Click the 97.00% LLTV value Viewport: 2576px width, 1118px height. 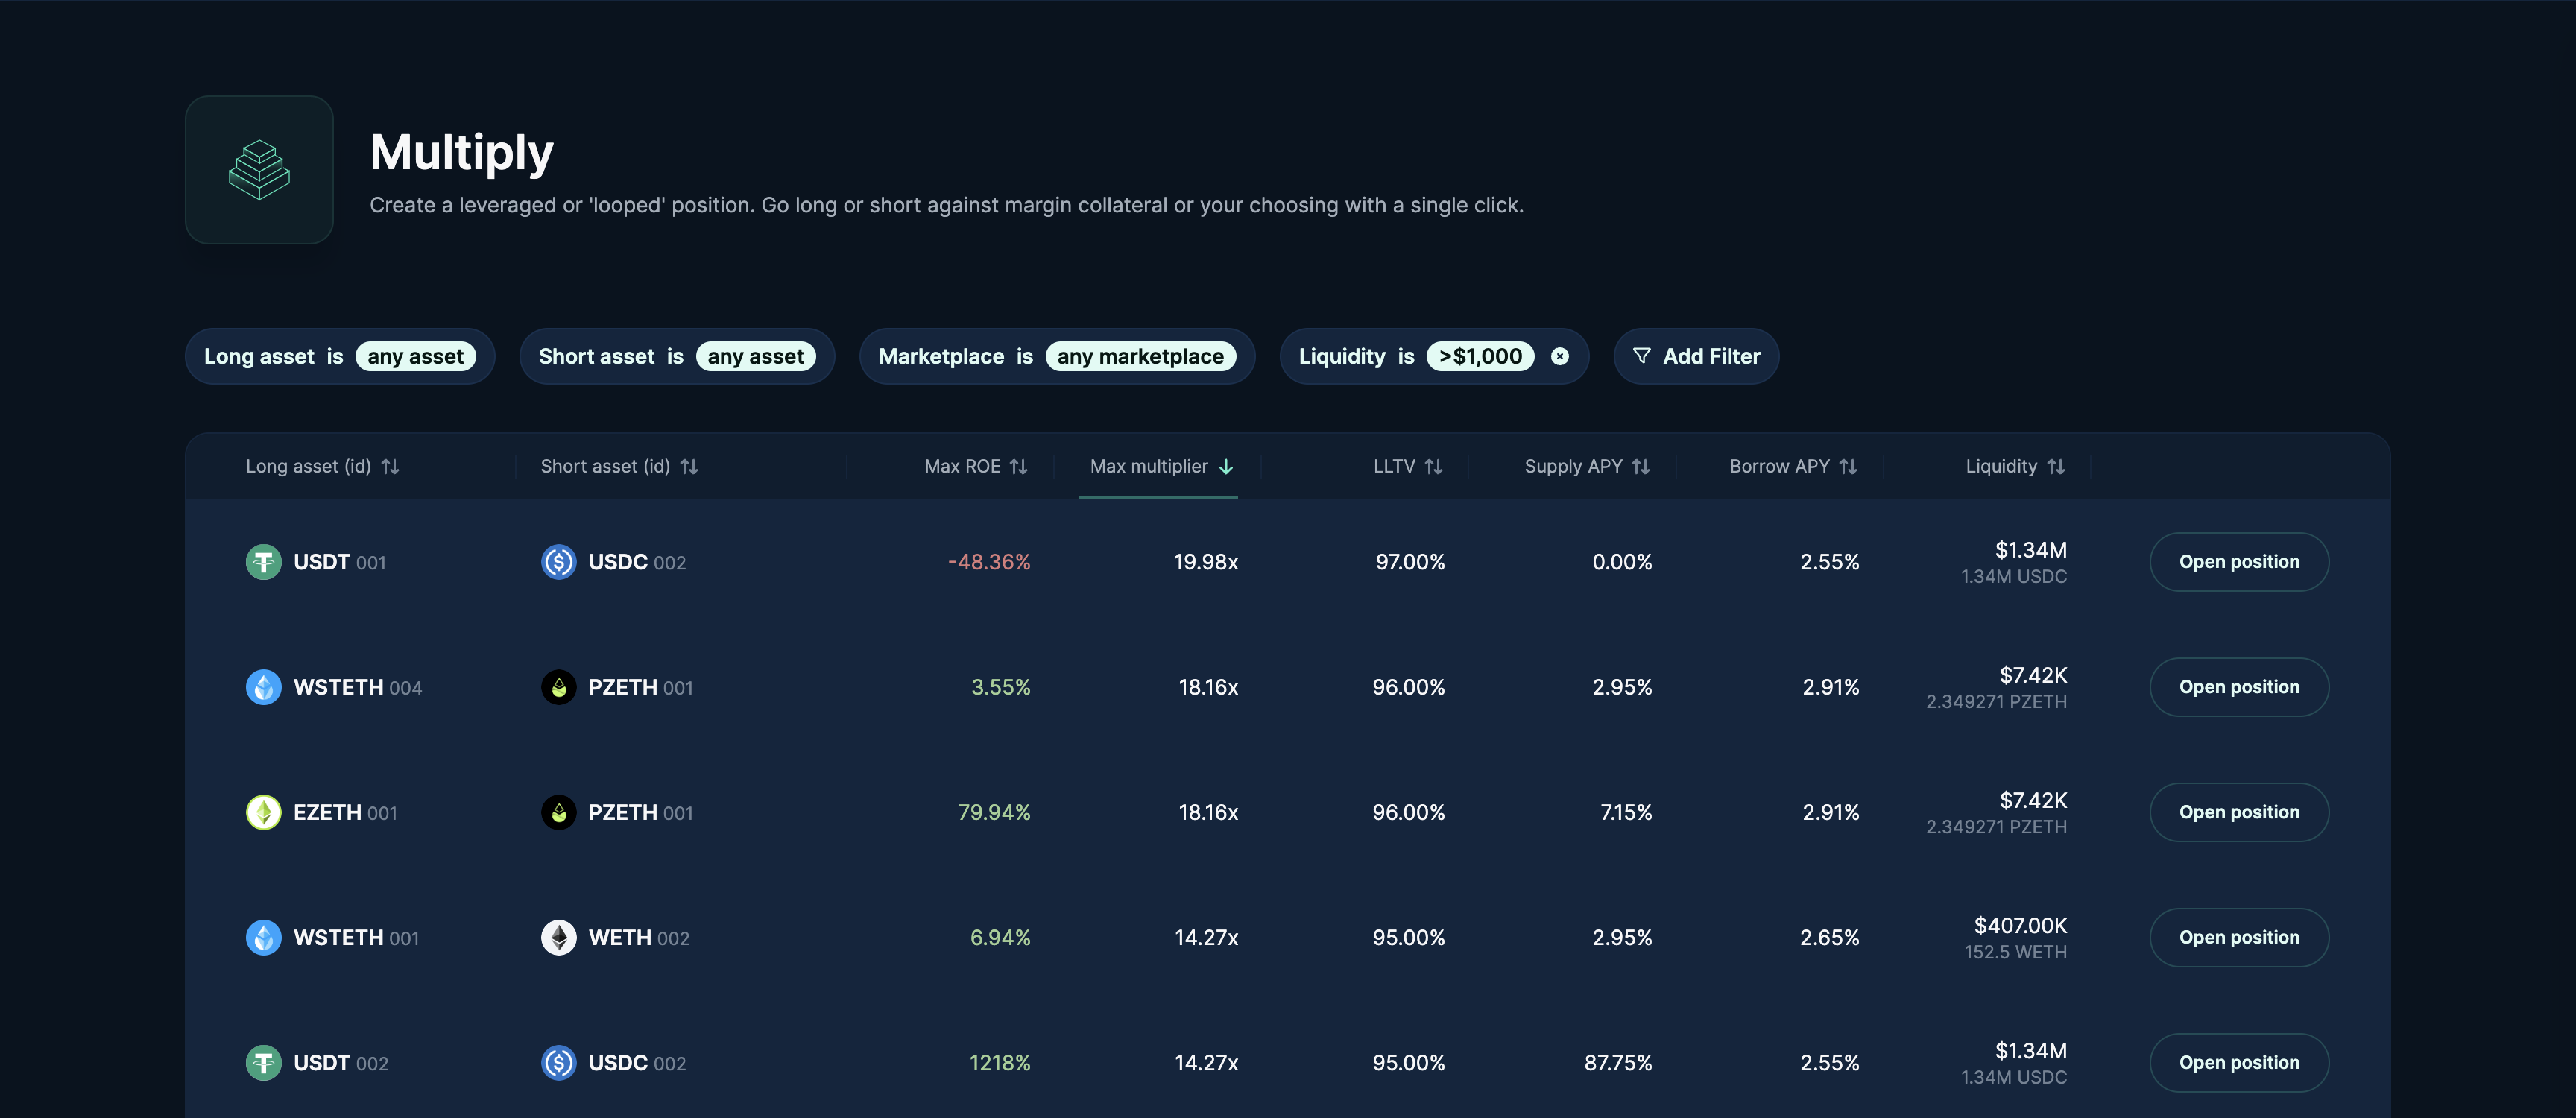click(x=1409, y=562)
